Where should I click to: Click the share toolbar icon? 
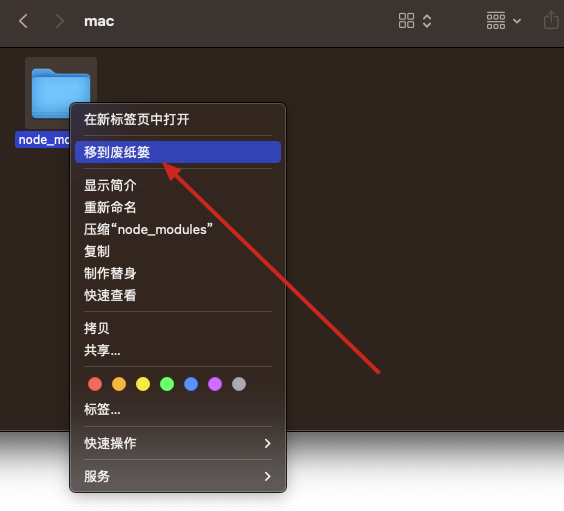point(551,20)
